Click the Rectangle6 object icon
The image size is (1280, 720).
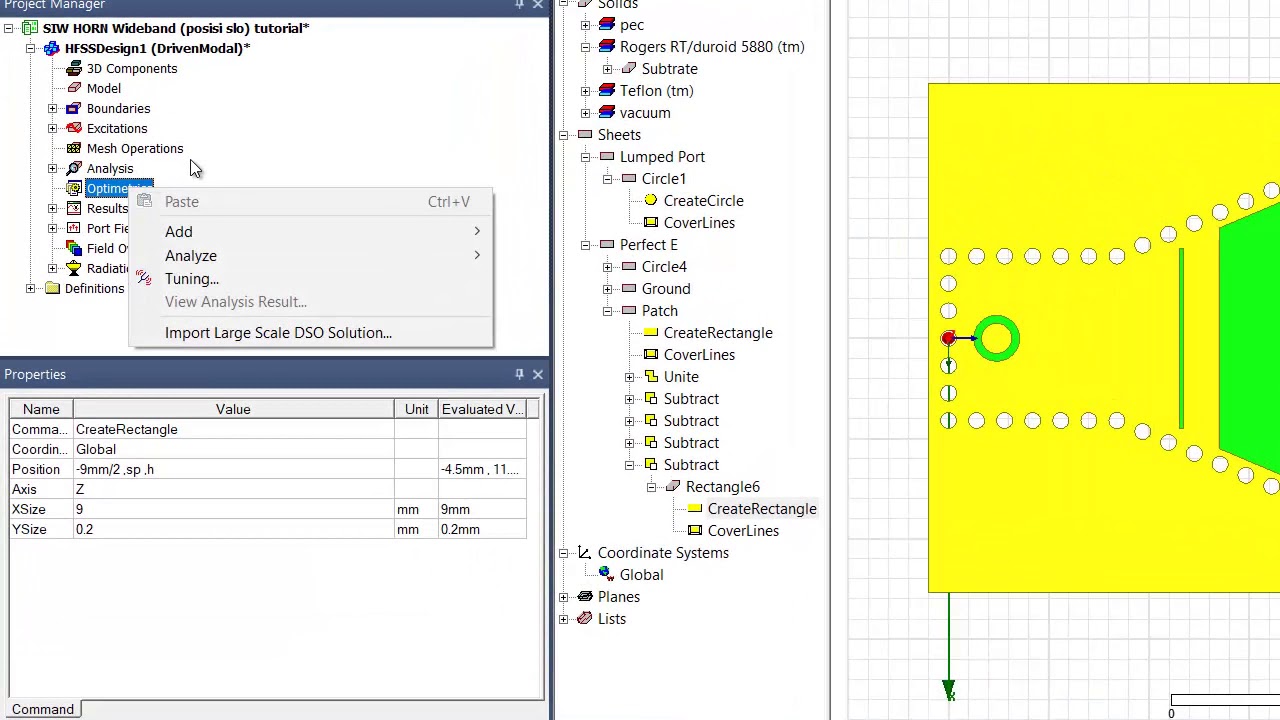(673, 487)
